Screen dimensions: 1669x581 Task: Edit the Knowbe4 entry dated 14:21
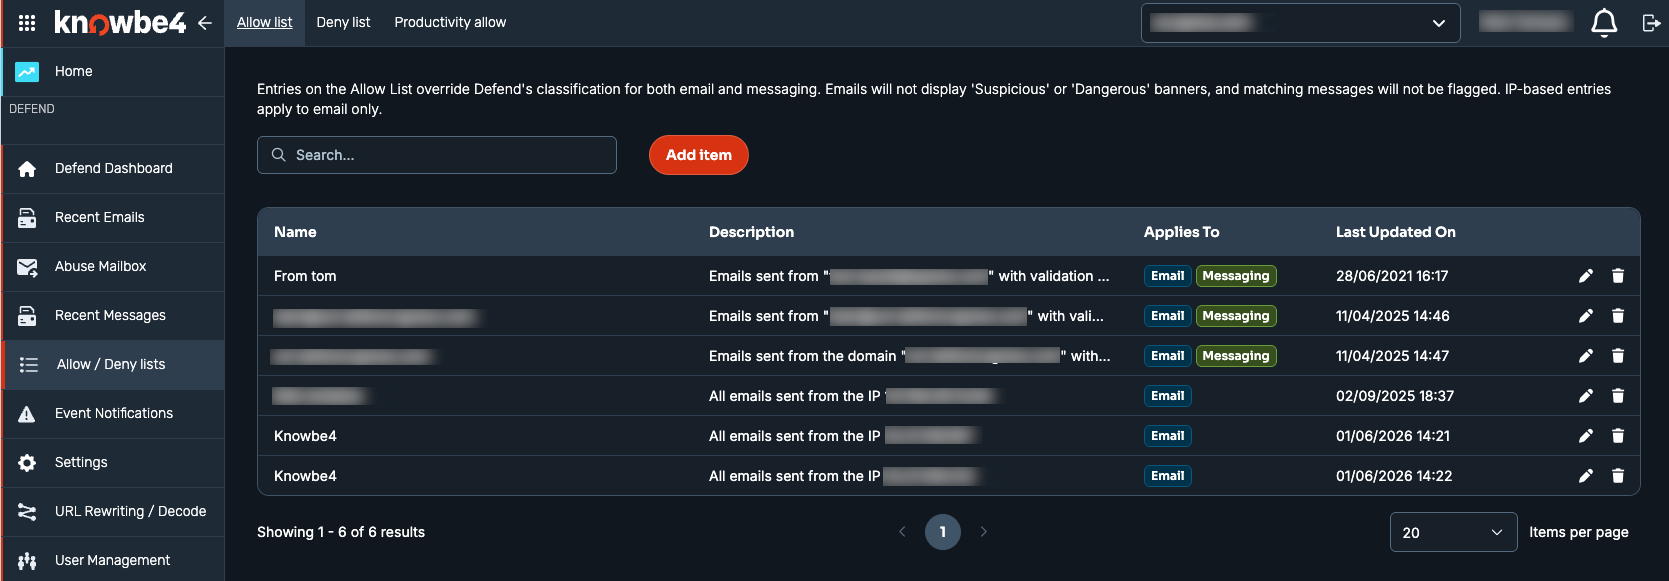[1586, 436]
